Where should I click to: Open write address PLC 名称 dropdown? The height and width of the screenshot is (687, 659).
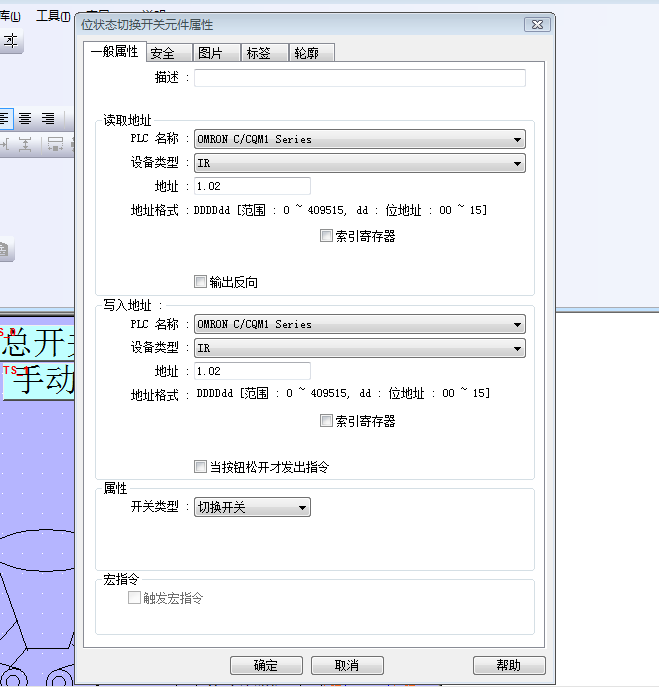tap(517, 325)
